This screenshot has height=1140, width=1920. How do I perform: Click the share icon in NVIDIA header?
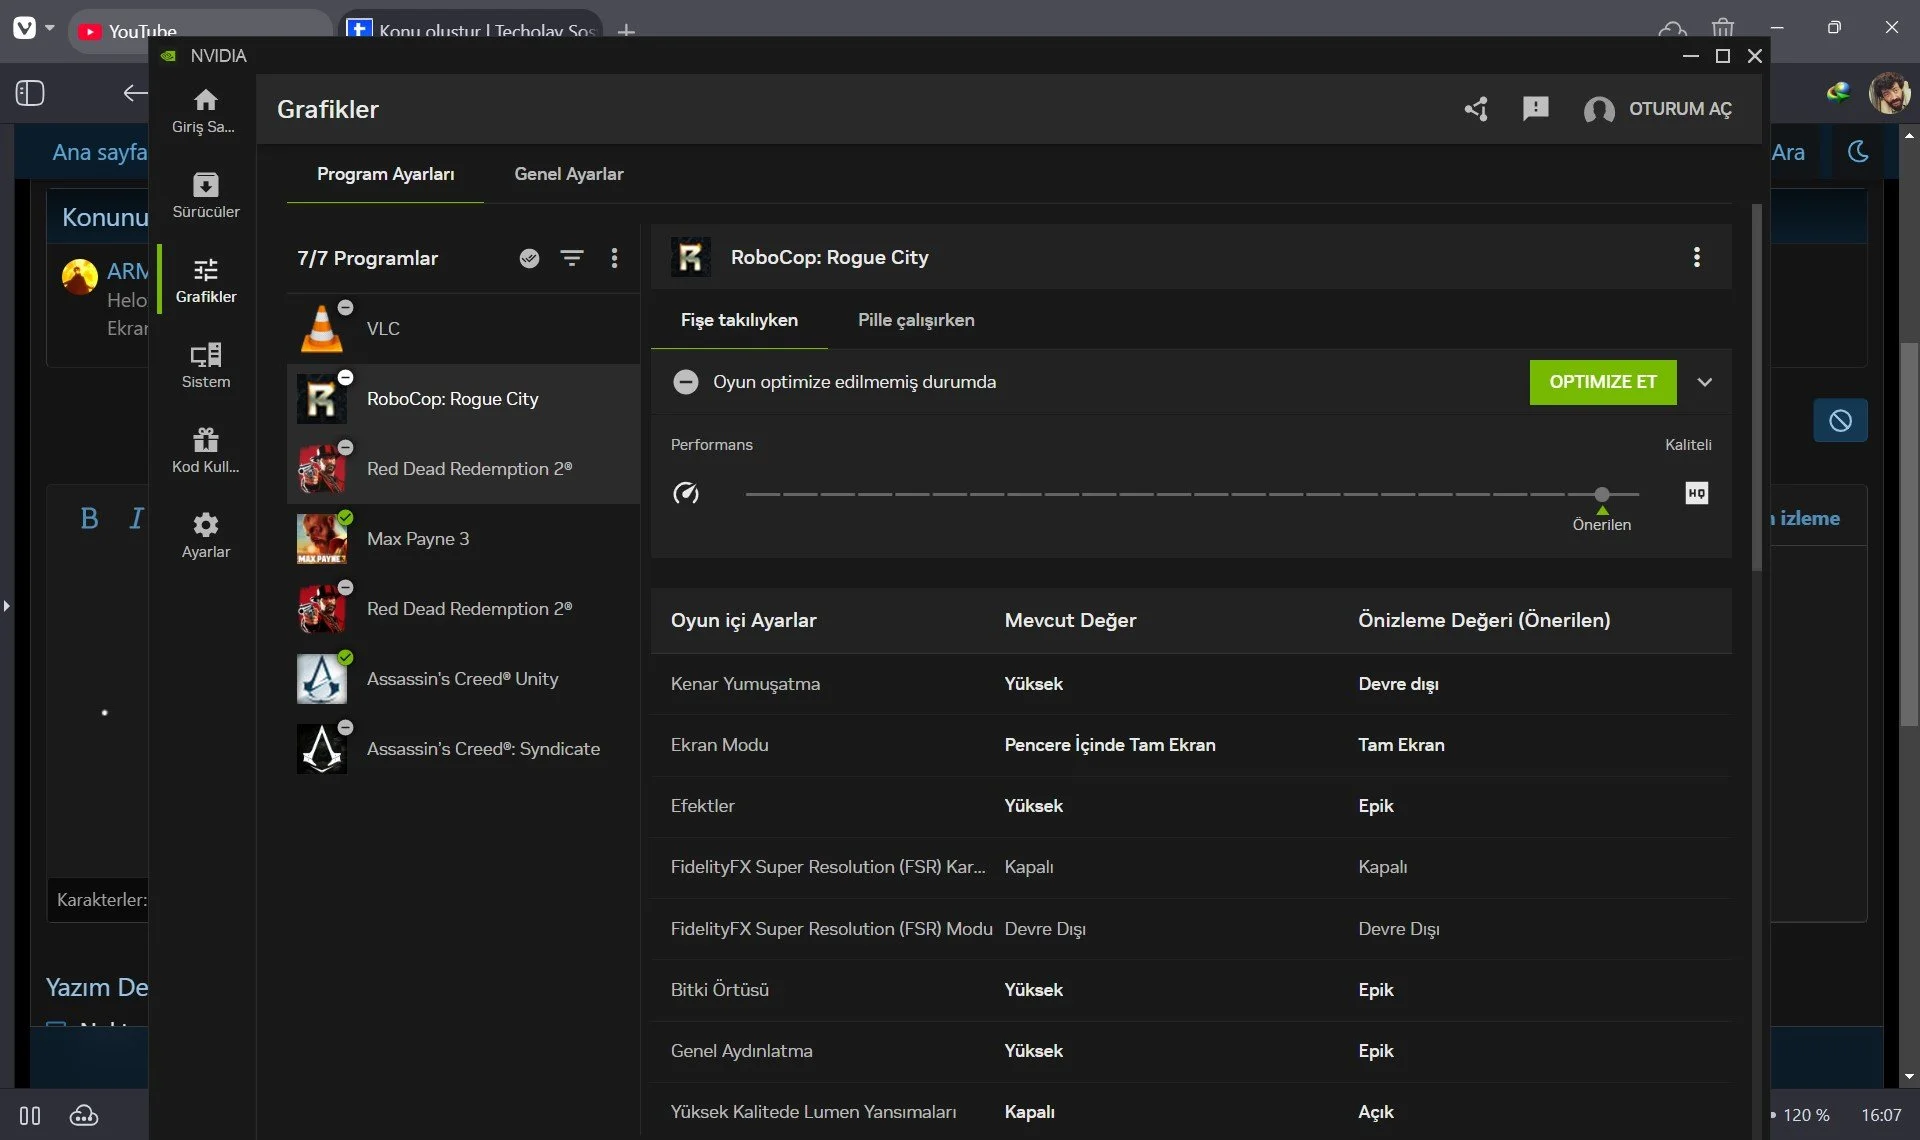pos(1476,109)
